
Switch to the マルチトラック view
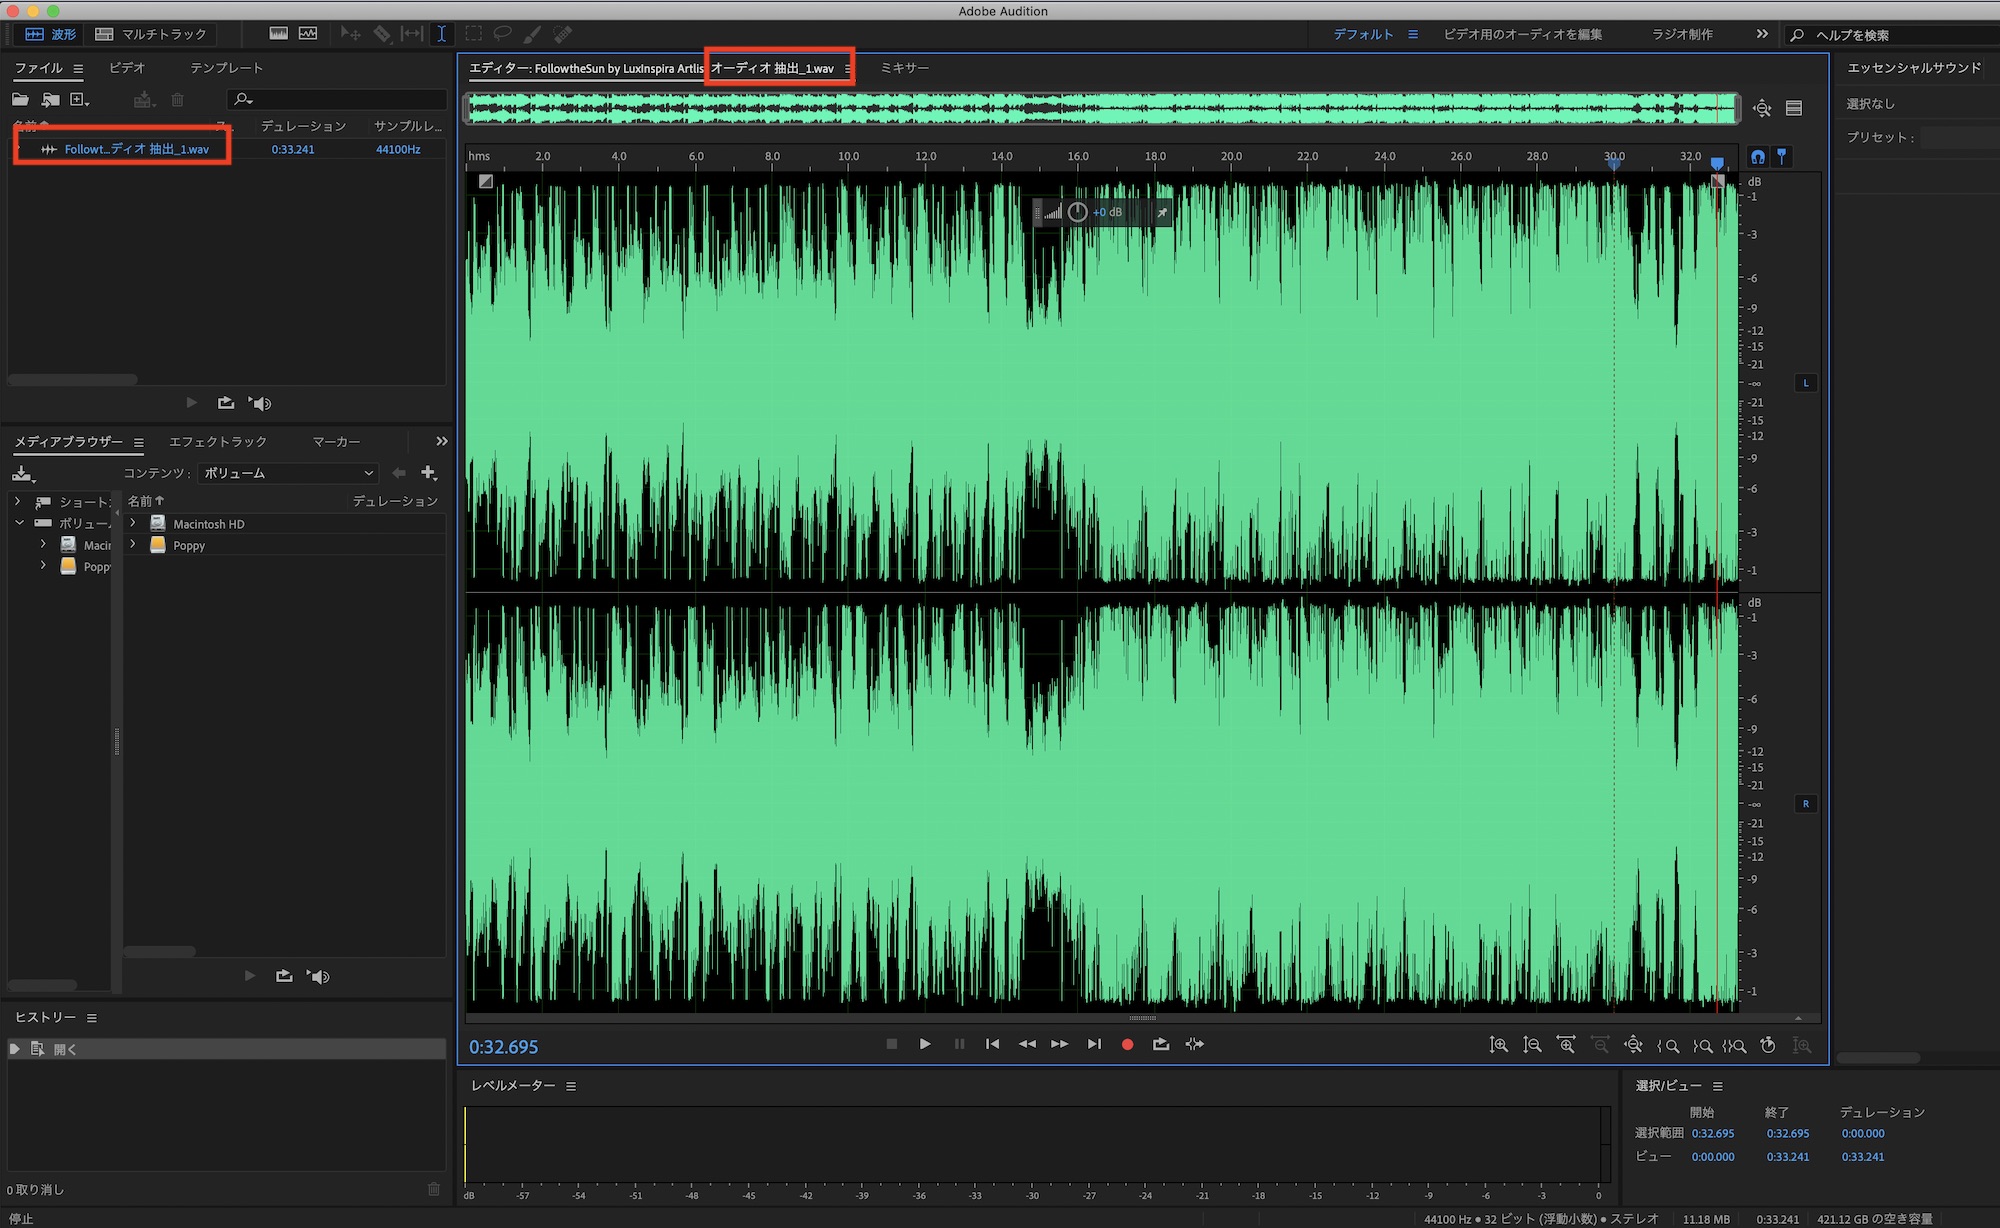pyautogui.click(x=151, y=34)
